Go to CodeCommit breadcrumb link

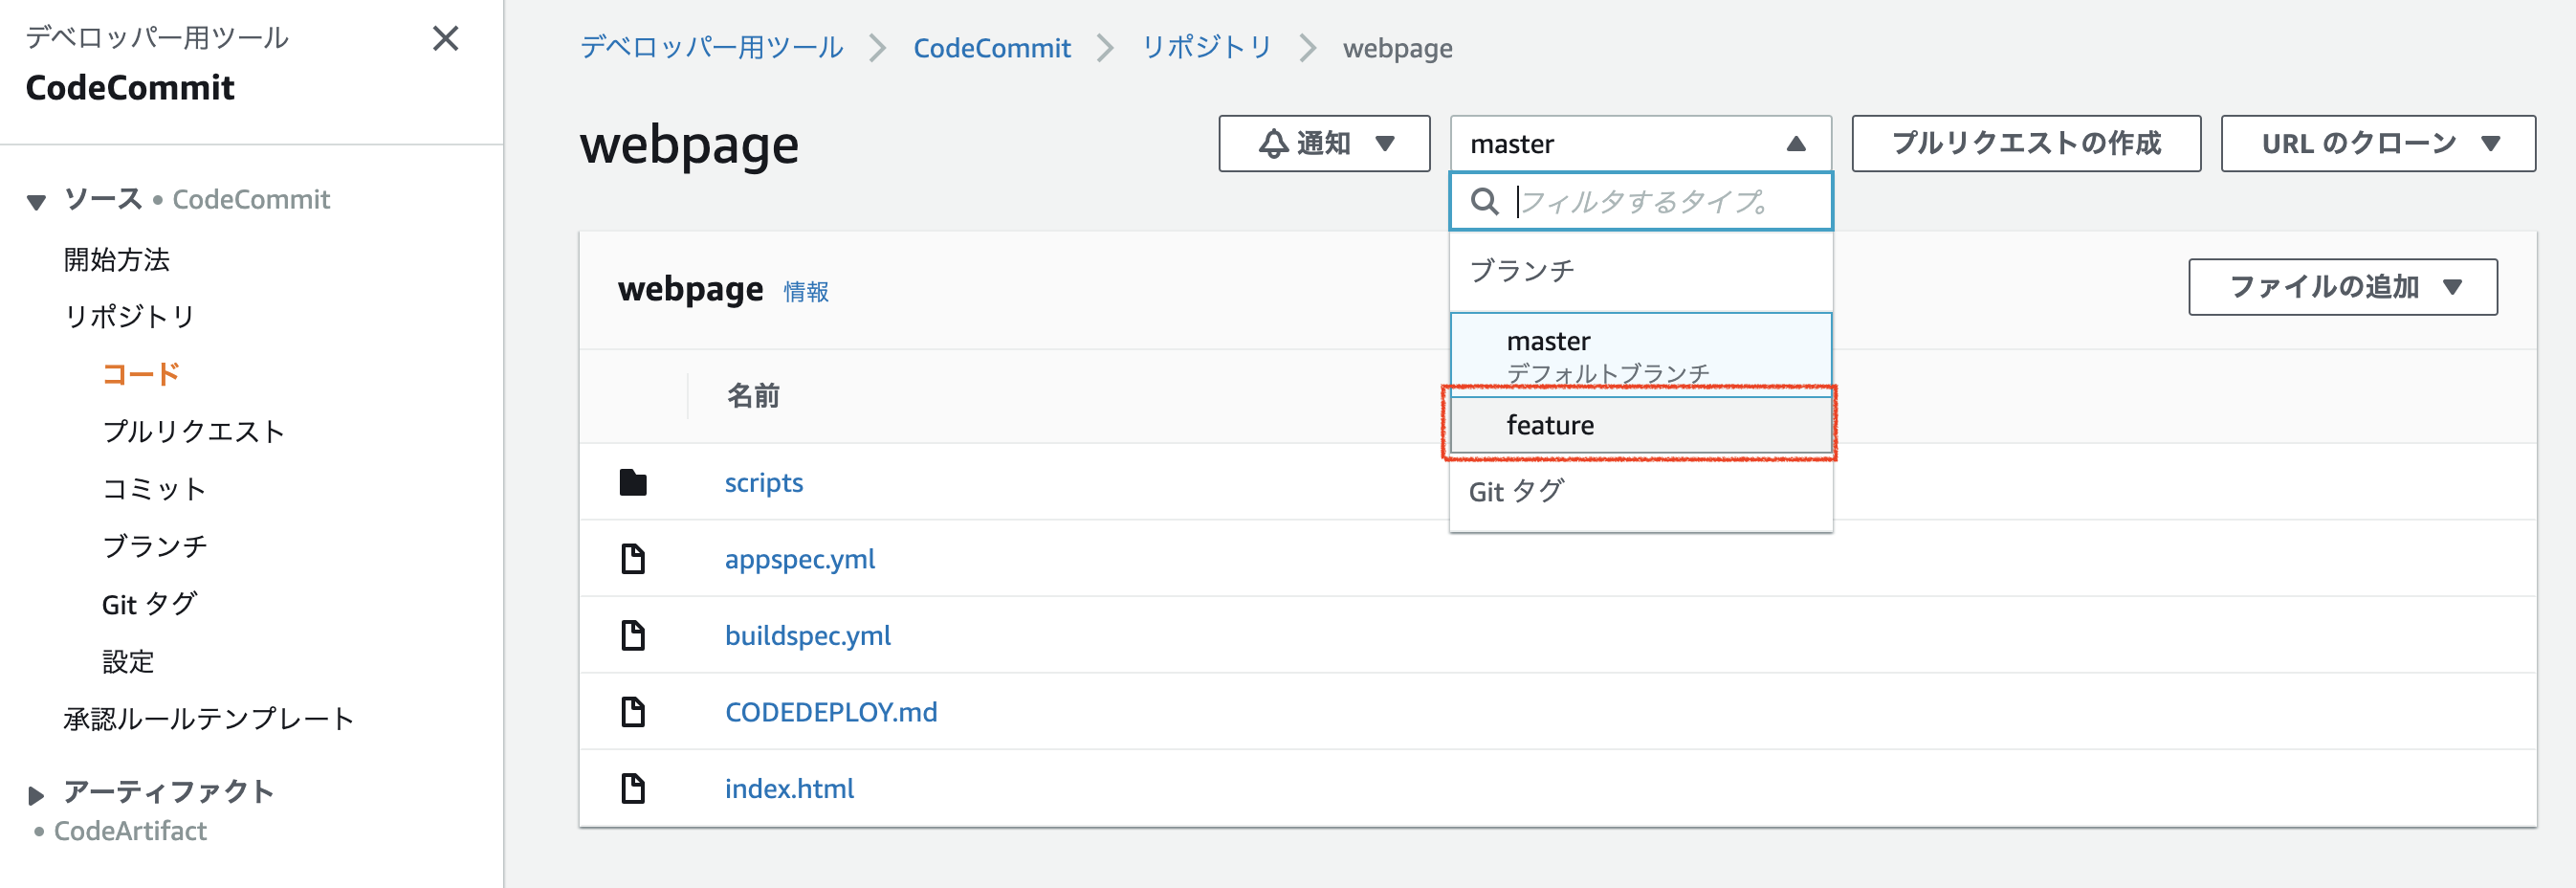[x=992, y=48]
